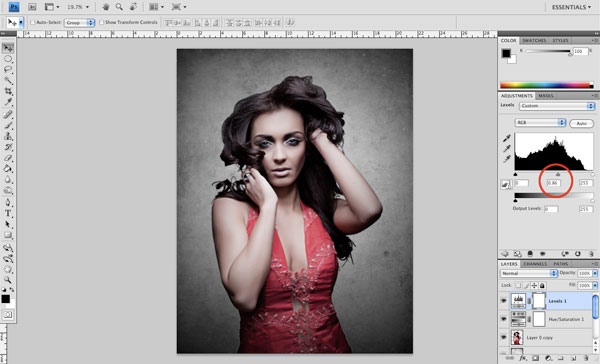This screenshot has width=600, height=364.
Task: Select the Pen tool
Action: point(8,202)
